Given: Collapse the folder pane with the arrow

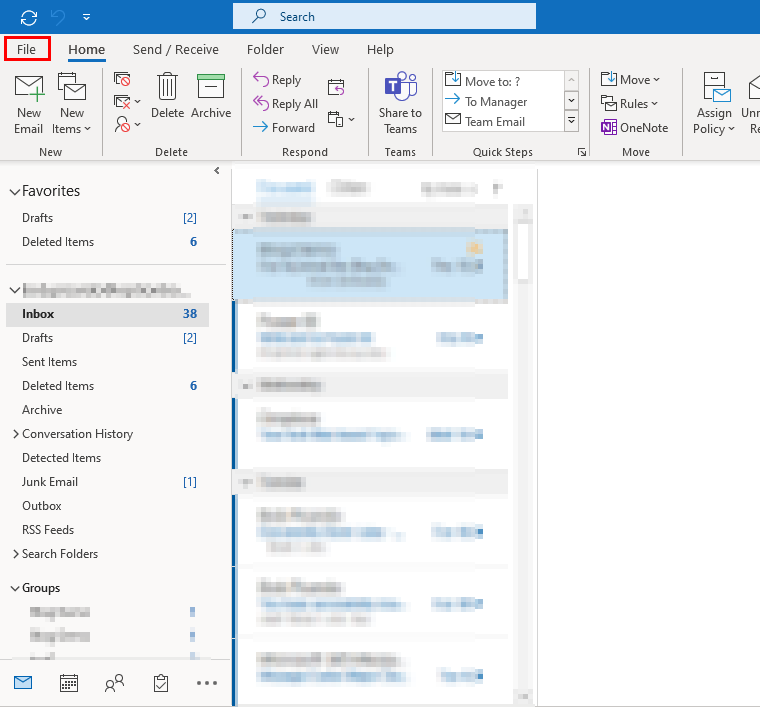Looking at the screenshot, I should 217,171.
